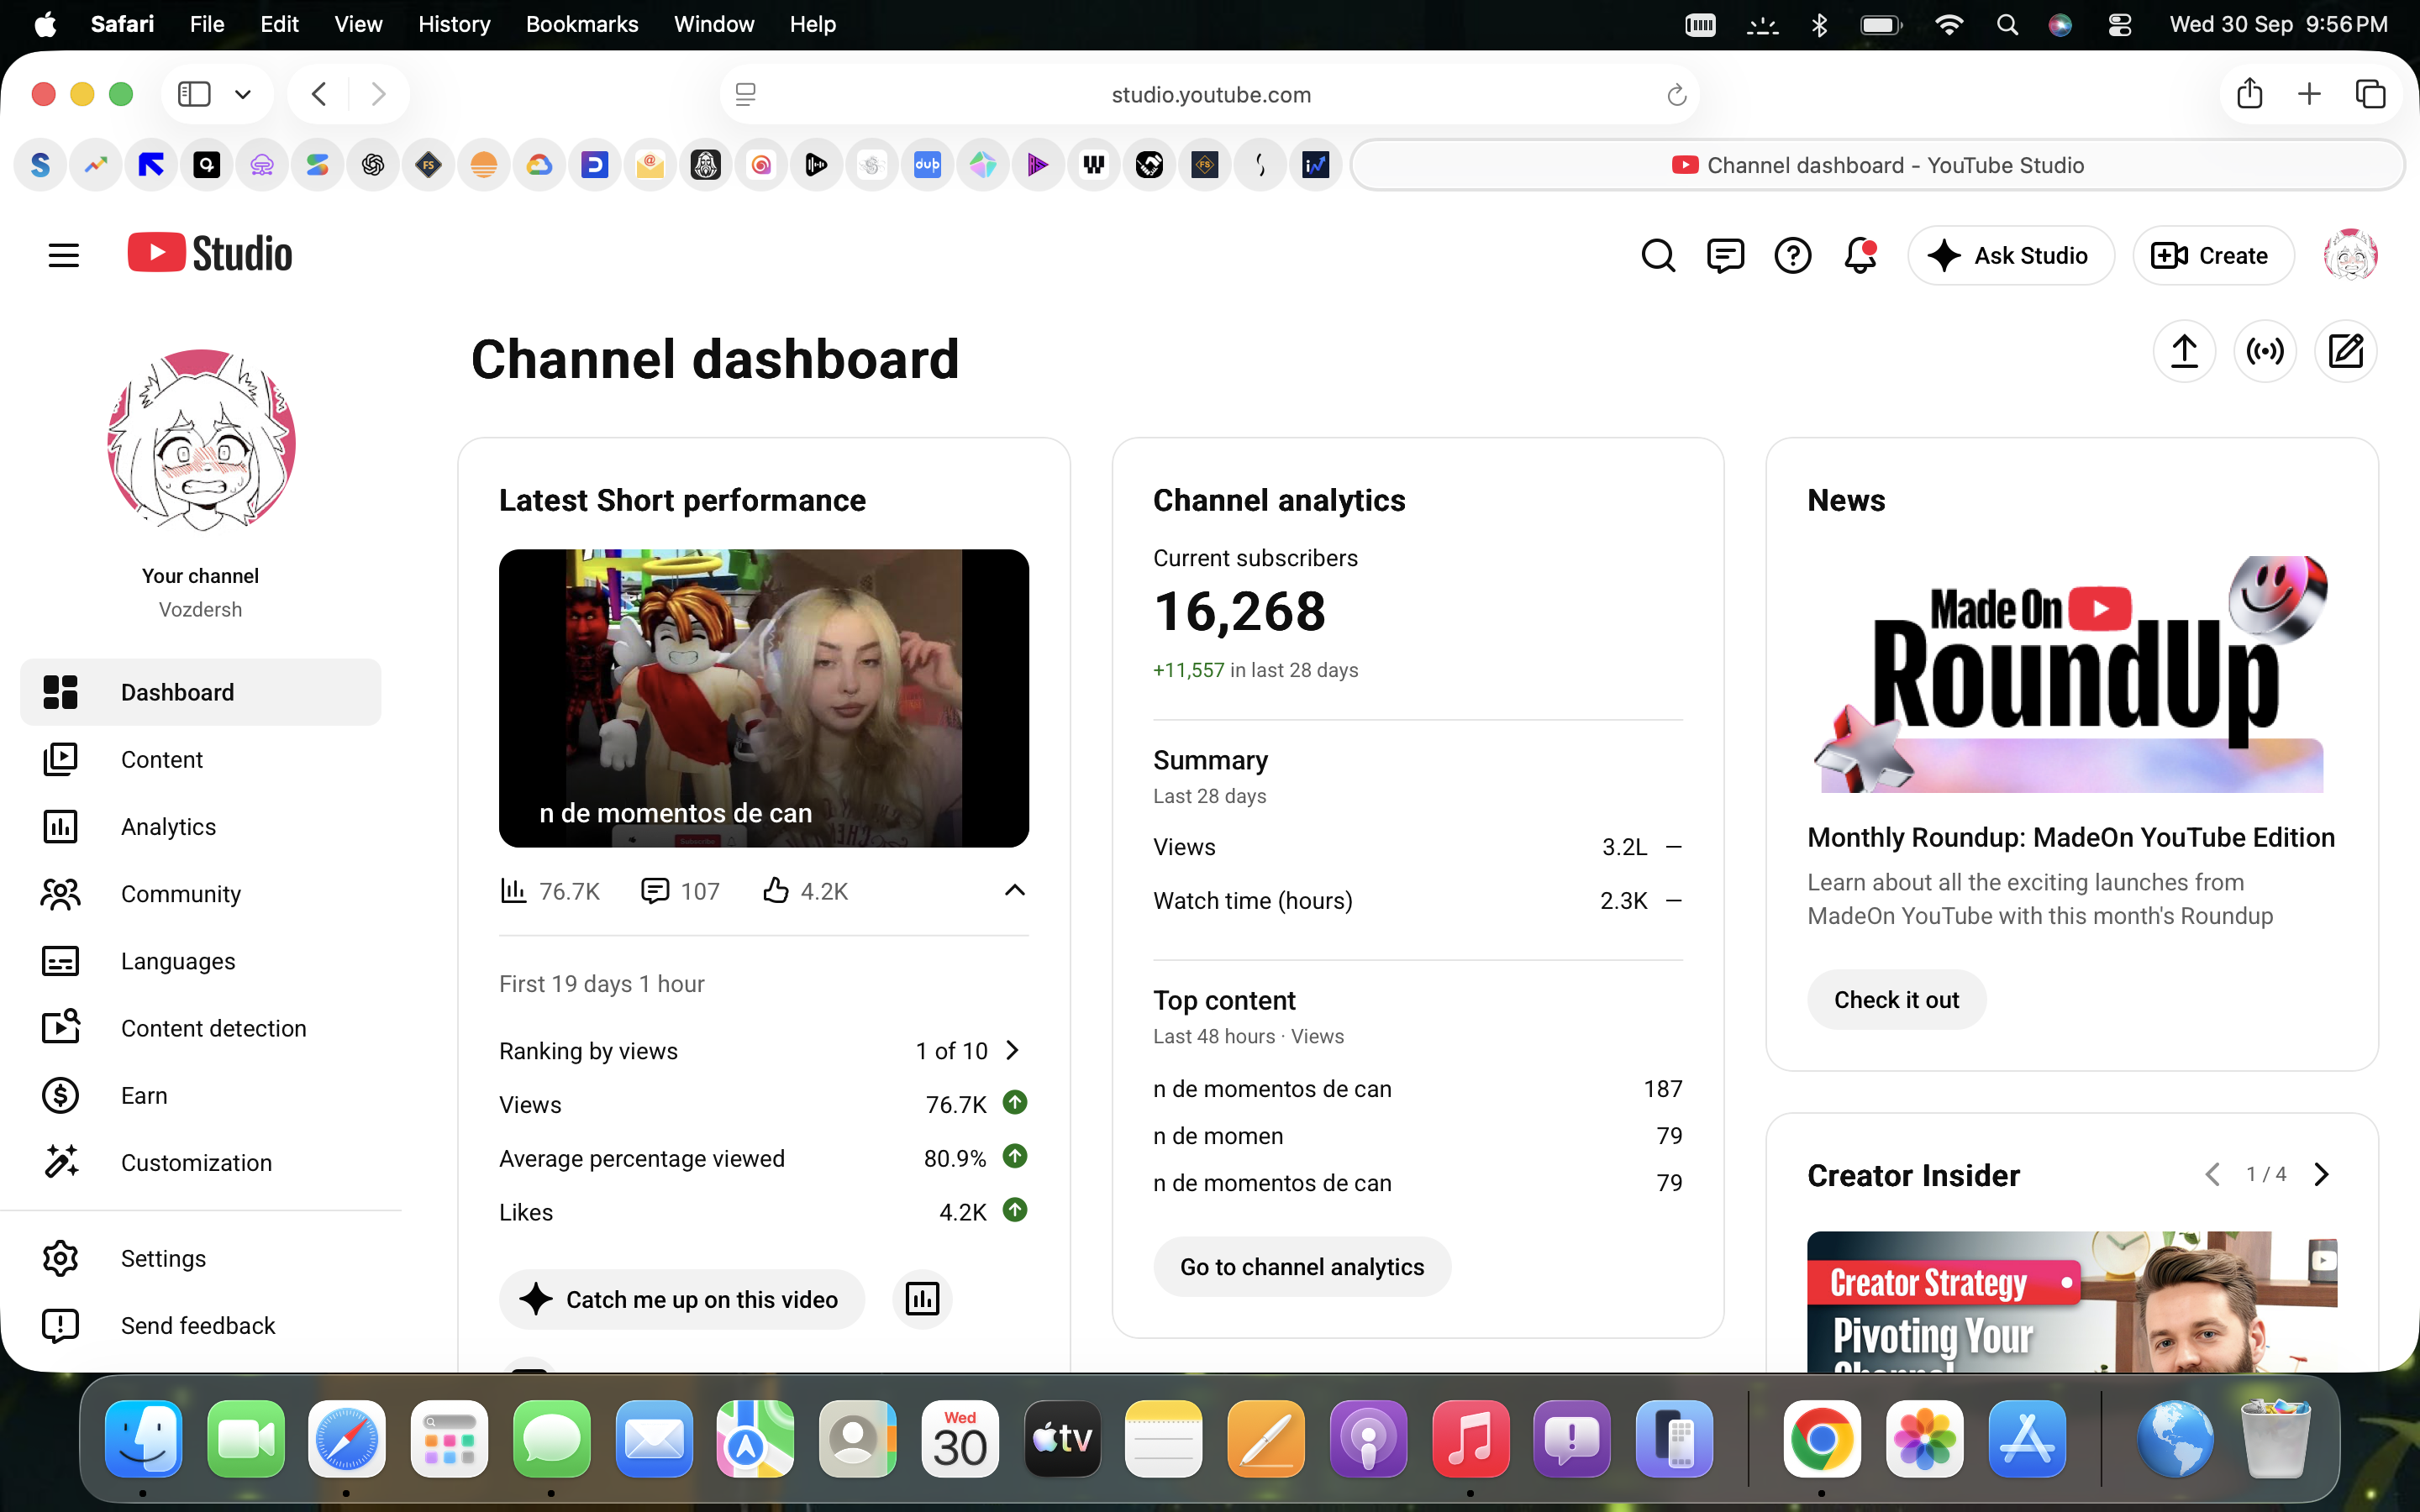Open the notifications bell
The height and width of the screenshot is (1512, 2420).
pyautogui.click(x=1860, y=256)
